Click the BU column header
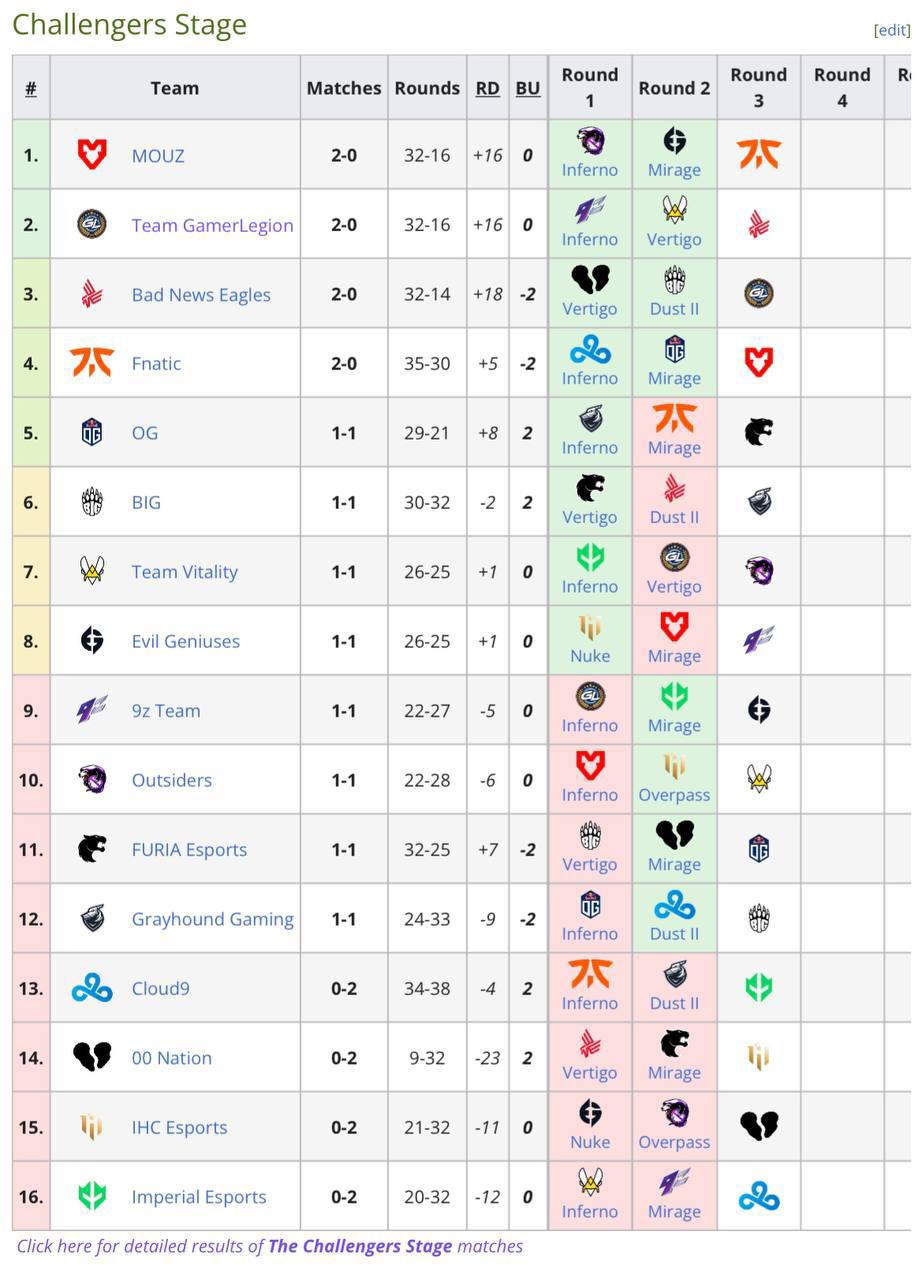Image resolution: width=923 pixels, height=1280 pixels. pyautogui.click(x=528, y=88)
